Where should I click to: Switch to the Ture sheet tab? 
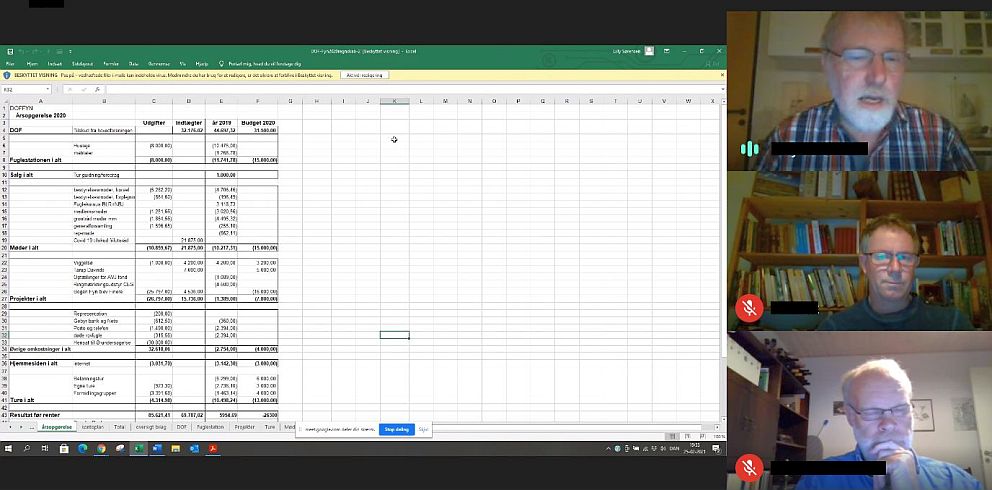tap(270, 427)
